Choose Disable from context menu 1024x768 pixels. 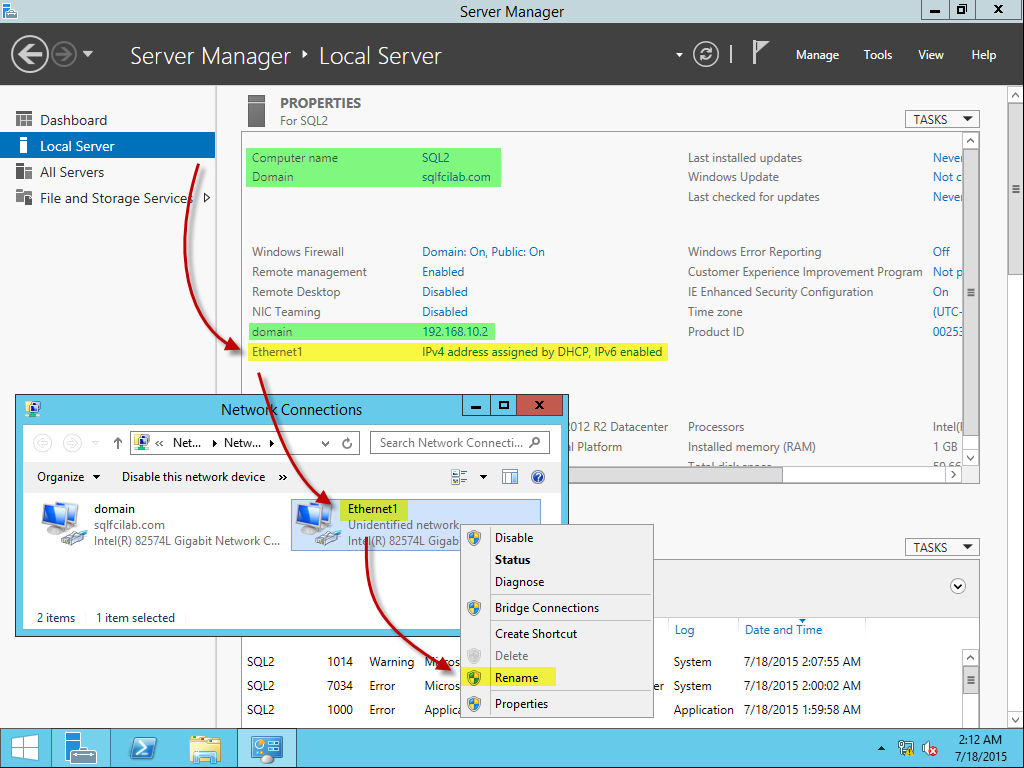[557, 537]
